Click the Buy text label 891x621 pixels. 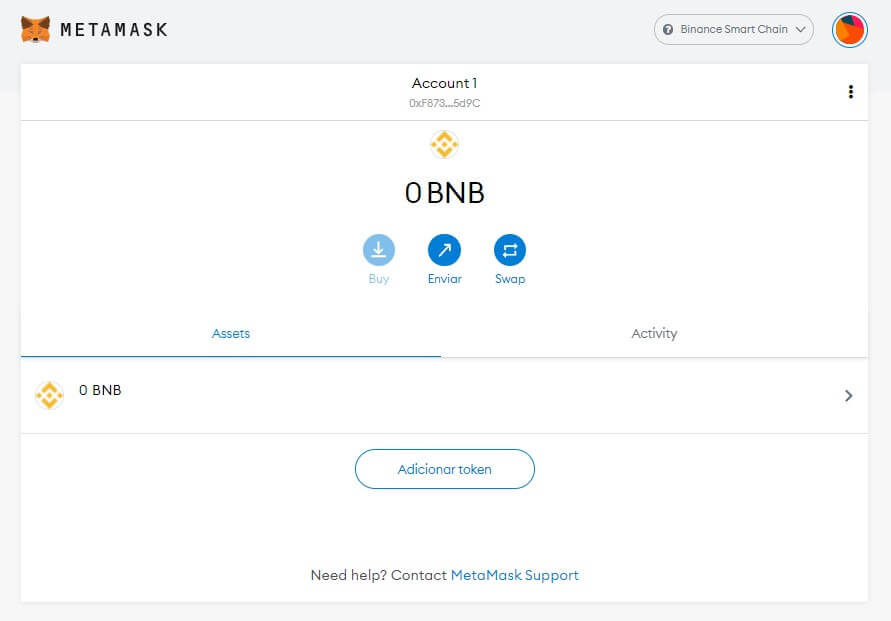pyautogui.click(x=378, y=279)
